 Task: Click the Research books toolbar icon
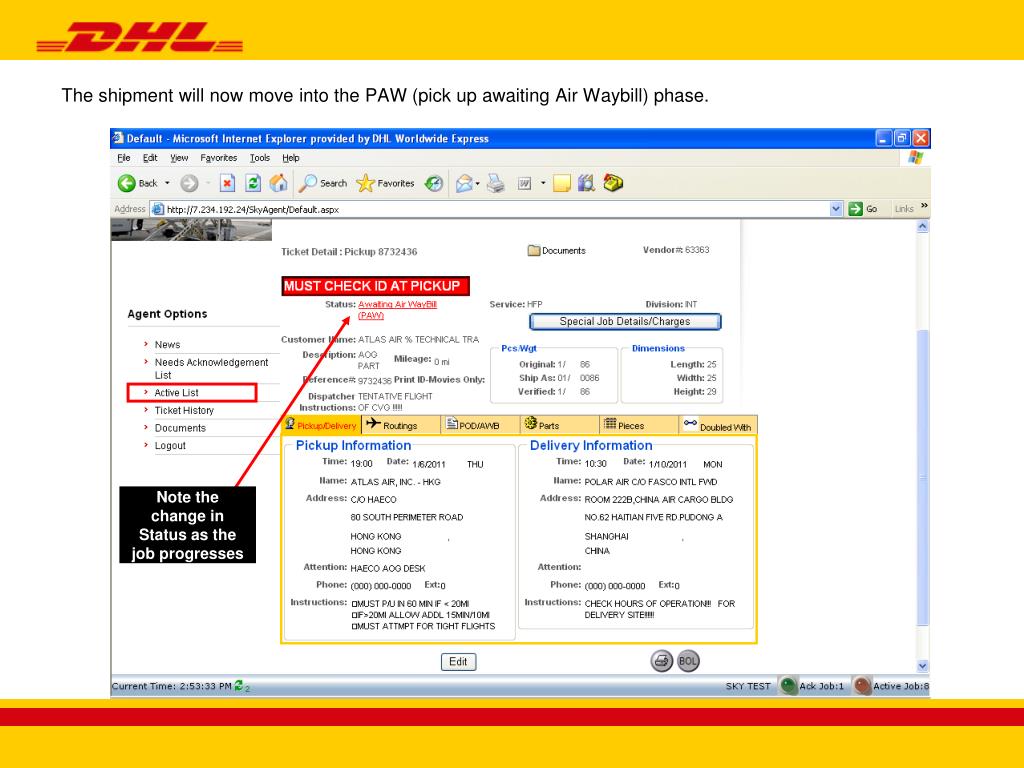(x=586, y=184)
